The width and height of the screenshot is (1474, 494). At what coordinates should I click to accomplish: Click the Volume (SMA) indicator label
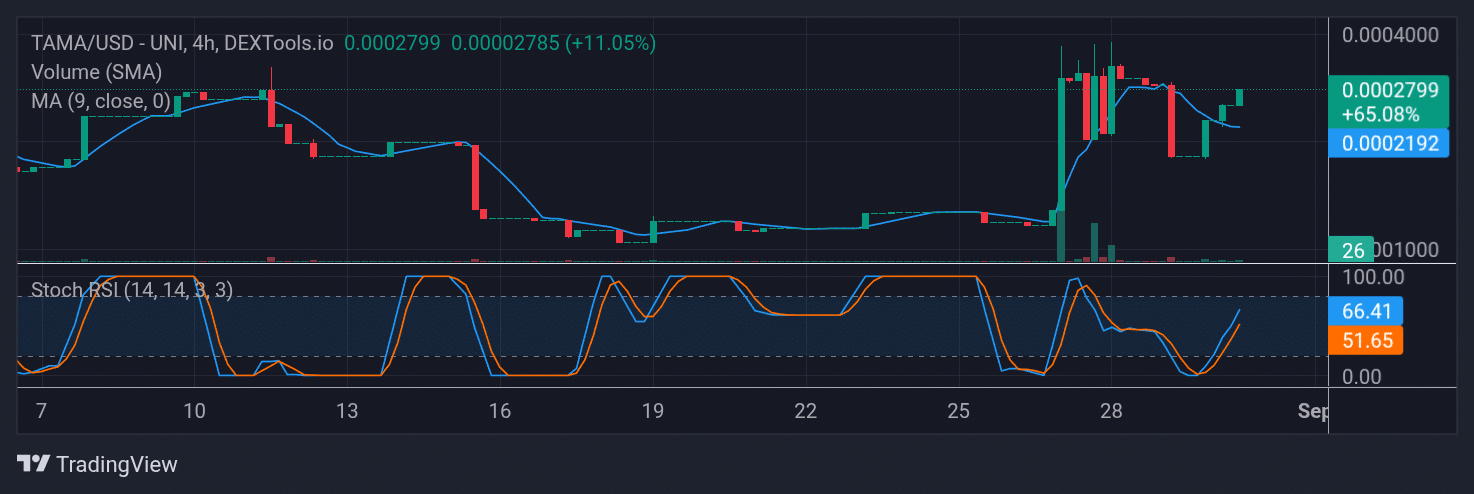[97, 72]
